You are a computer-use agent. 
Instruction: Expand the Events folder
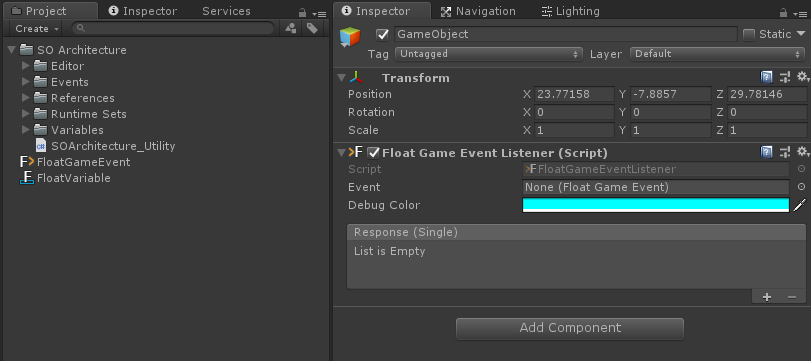(x=25, y=82)
